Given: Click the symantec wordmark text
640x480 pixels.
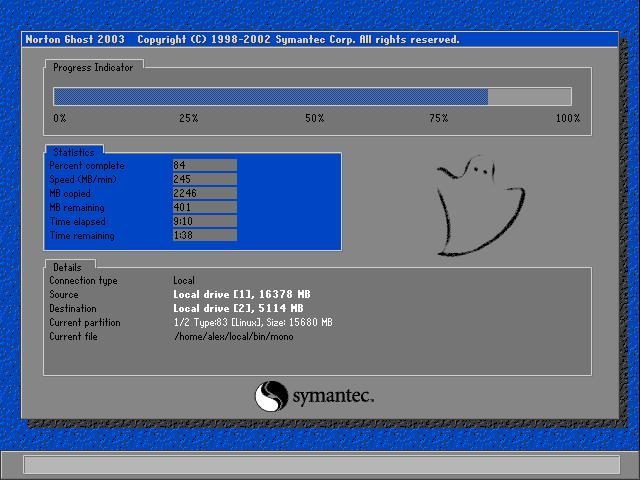Looking at the screenshot, I should coord(332,397).
